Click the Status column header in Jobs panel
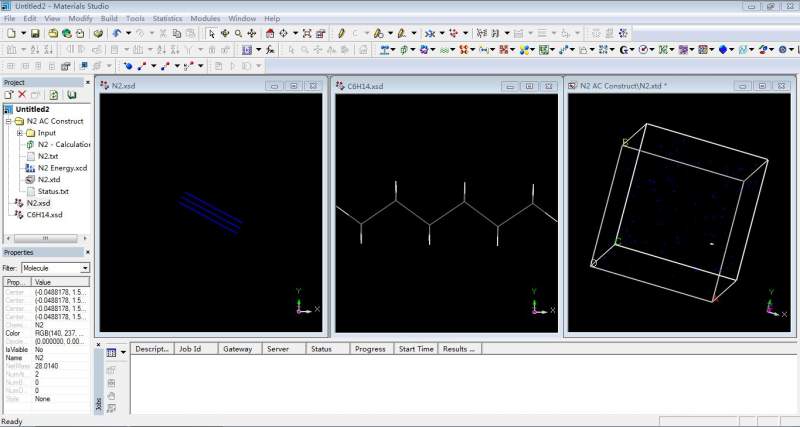This screenshot has height=427, width=800. point(321,349)
